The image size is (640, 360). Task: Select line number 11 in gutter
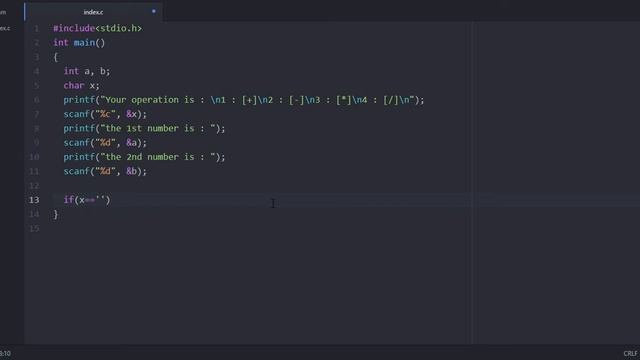[34, 171]
